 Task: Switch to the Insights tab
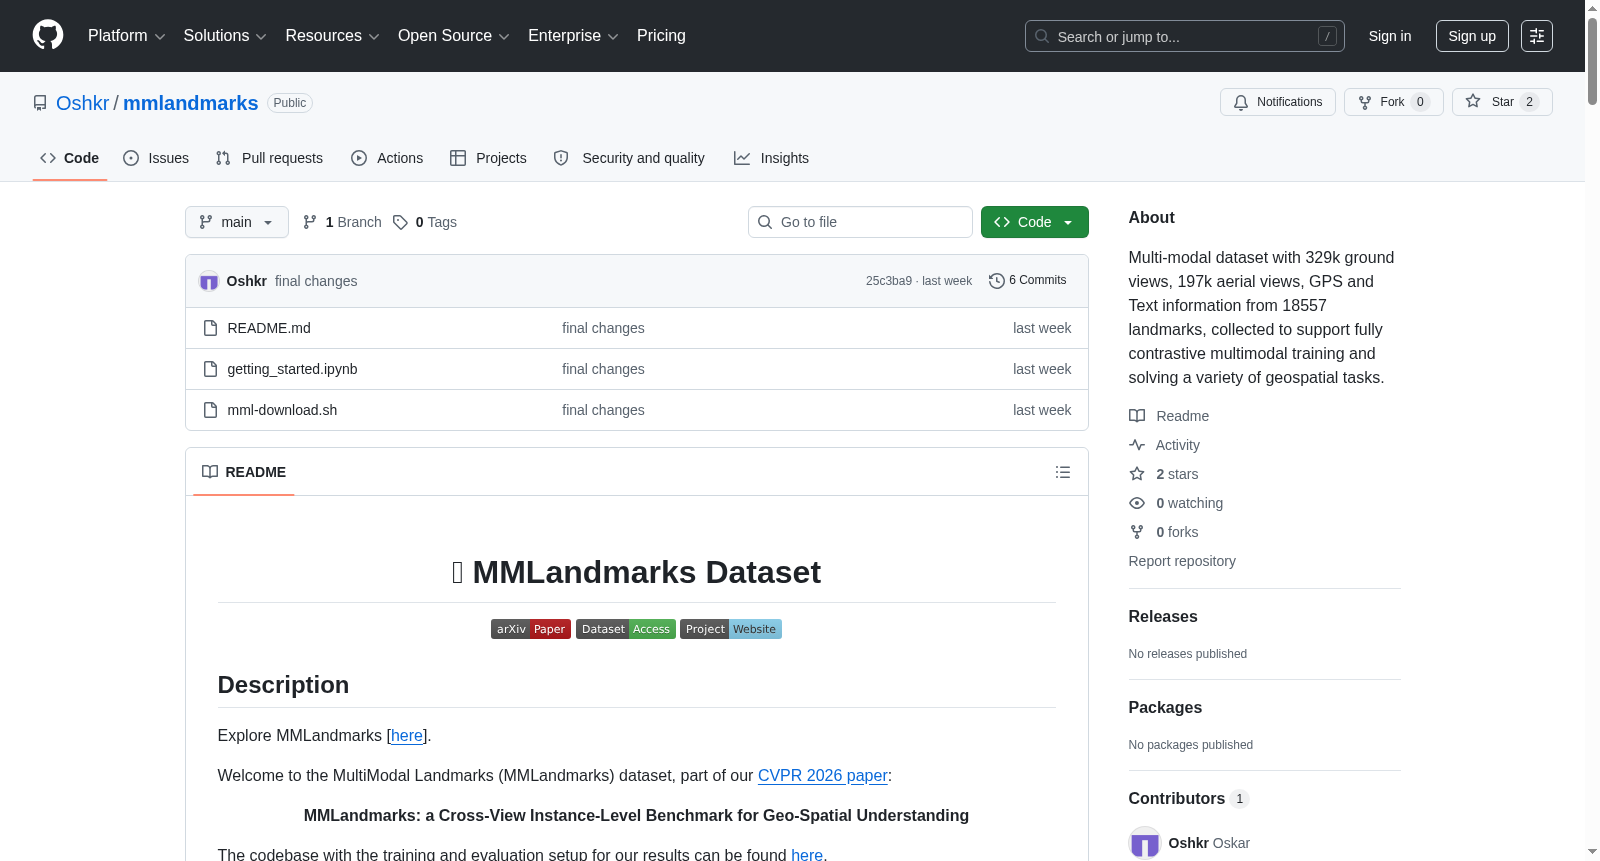771,158
